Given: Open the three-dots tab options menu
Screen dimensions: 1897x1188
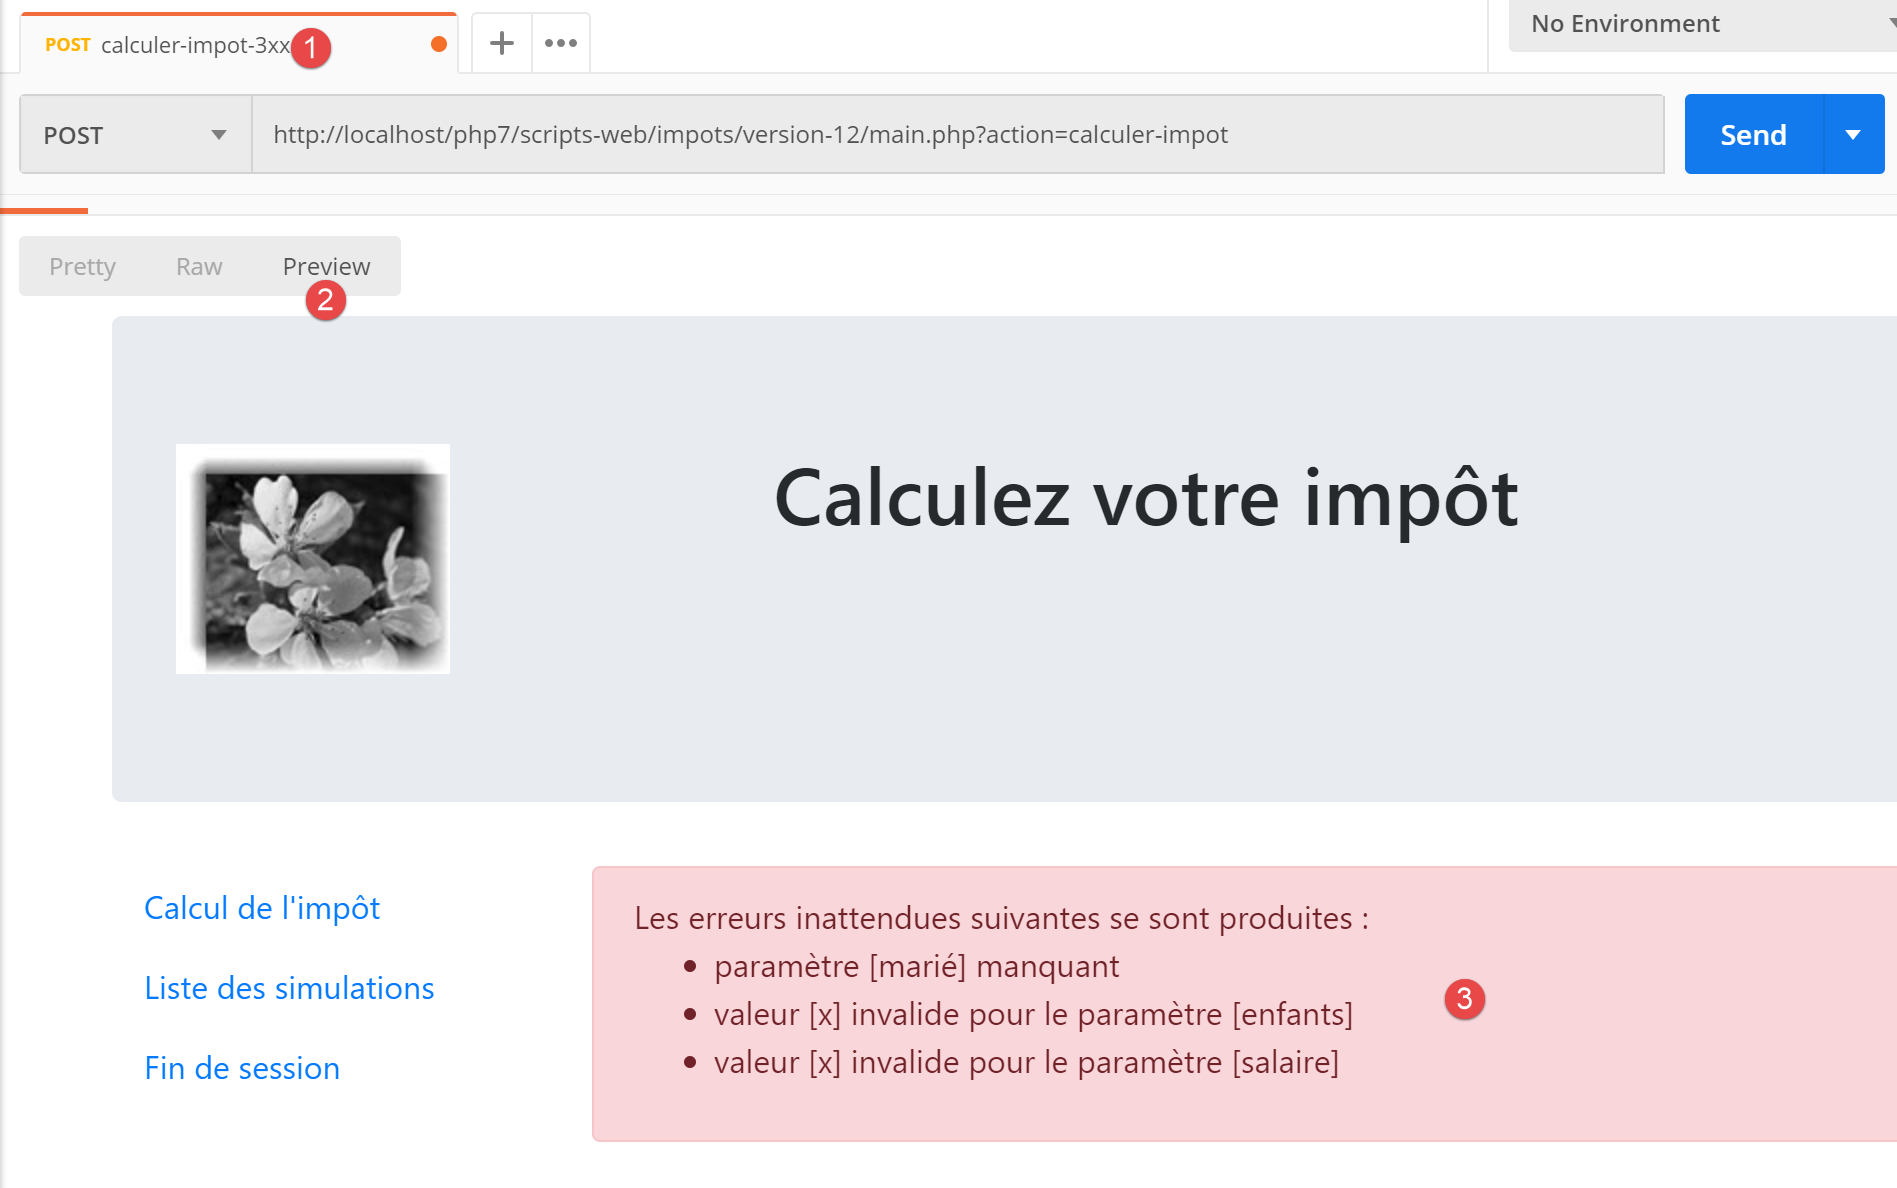Looking at the screenshot, I should [561, 43].
